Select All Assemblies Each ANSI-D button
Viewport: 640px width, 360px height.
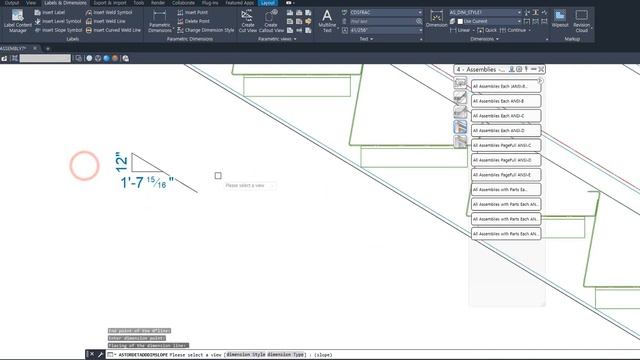tap(506, 131)
